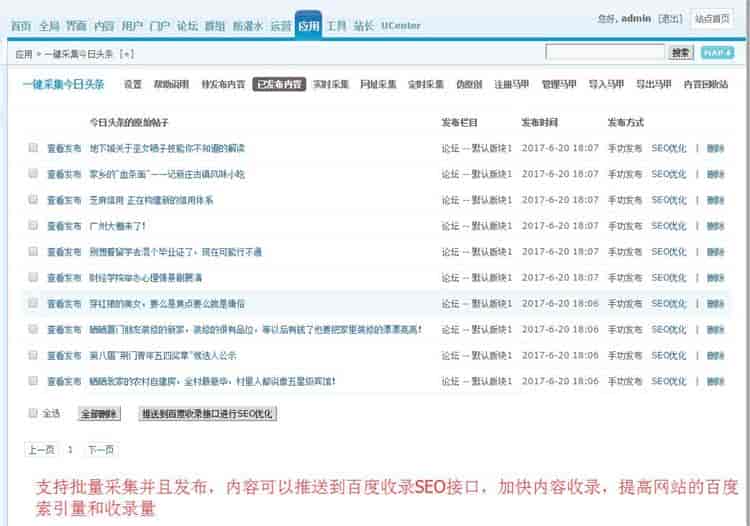Expand the [+] next to the breadcrumb
750x526 pixels.
click(x=126, y=53)
